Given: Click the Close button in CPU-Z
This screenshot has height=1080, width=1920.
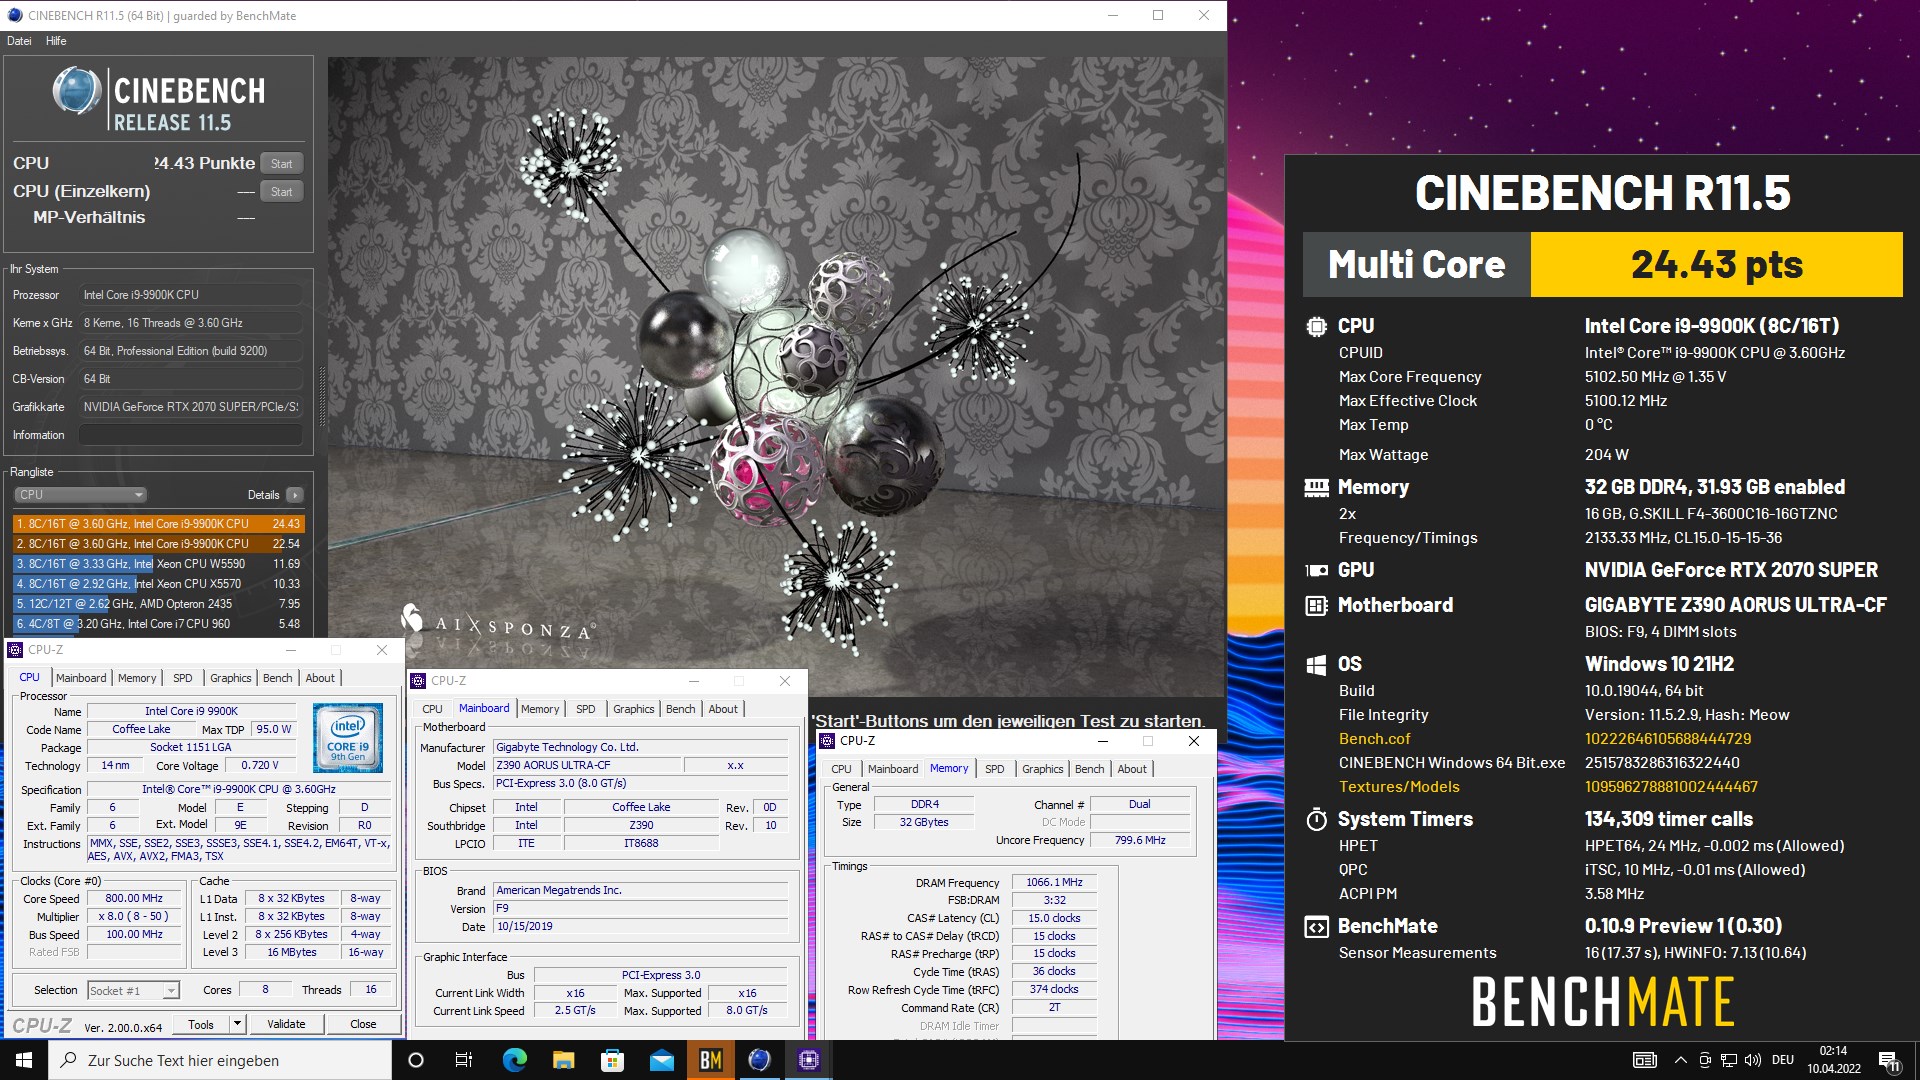Looking at the screenshot, I should [363, 1024].
